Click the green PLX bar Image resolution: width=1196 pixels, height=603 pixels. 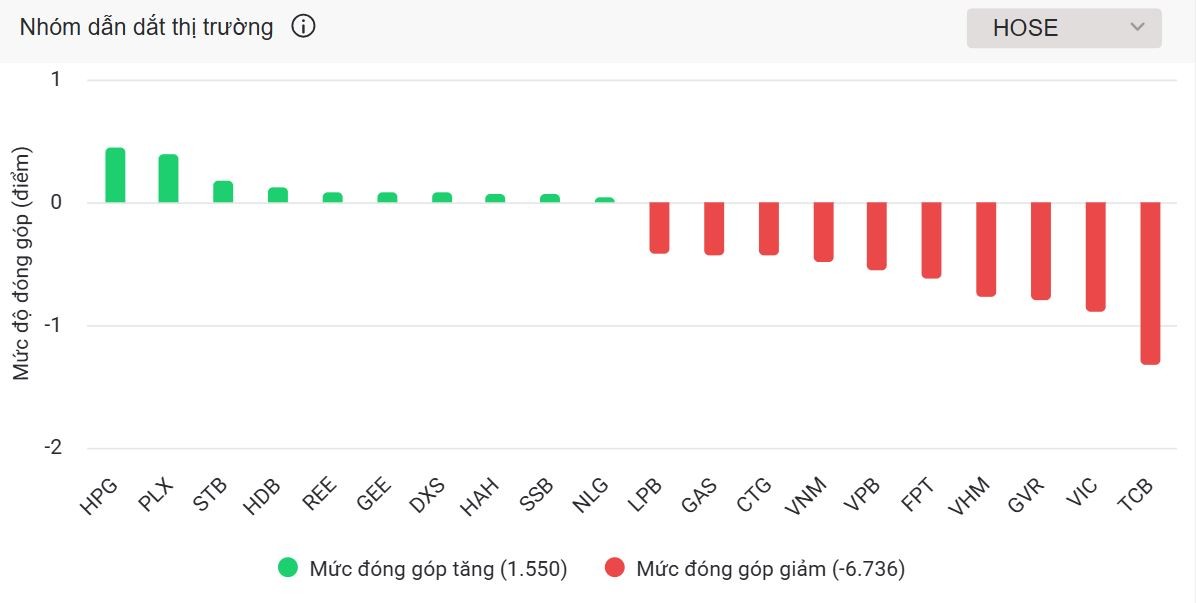pos(169,179)
